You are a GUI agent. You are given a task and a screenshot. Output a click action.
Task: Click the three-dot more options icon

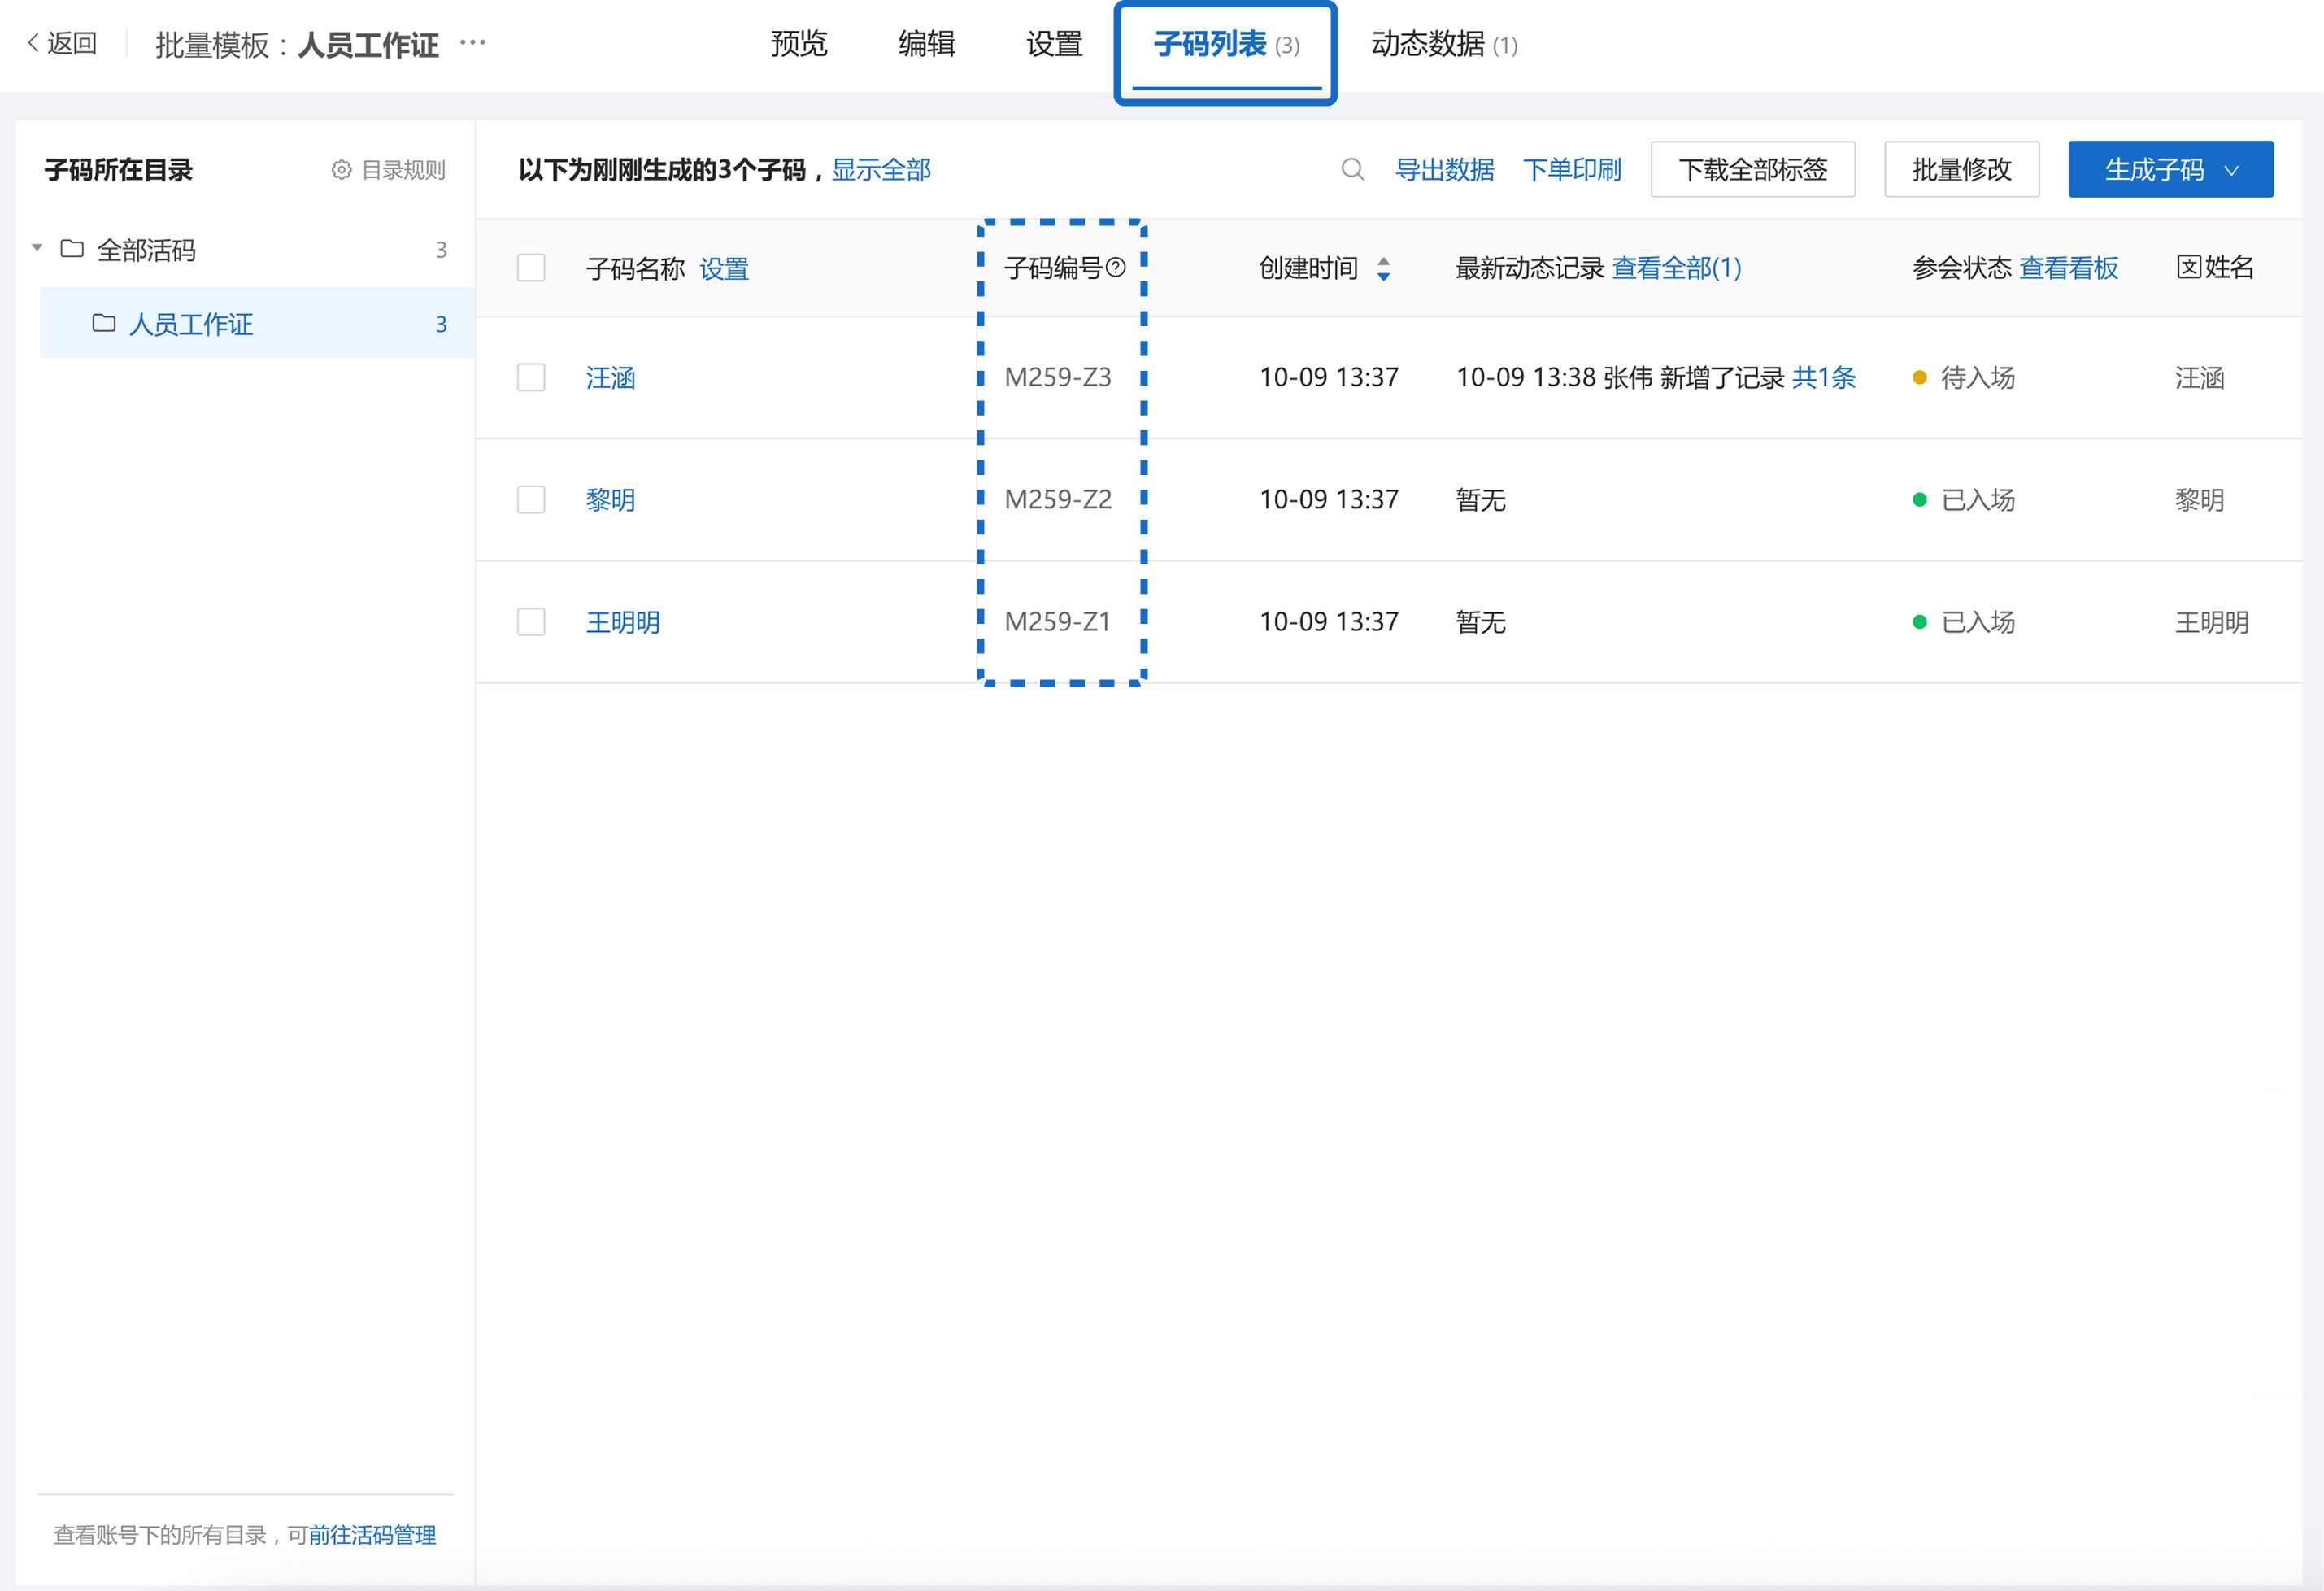[472, 42]
